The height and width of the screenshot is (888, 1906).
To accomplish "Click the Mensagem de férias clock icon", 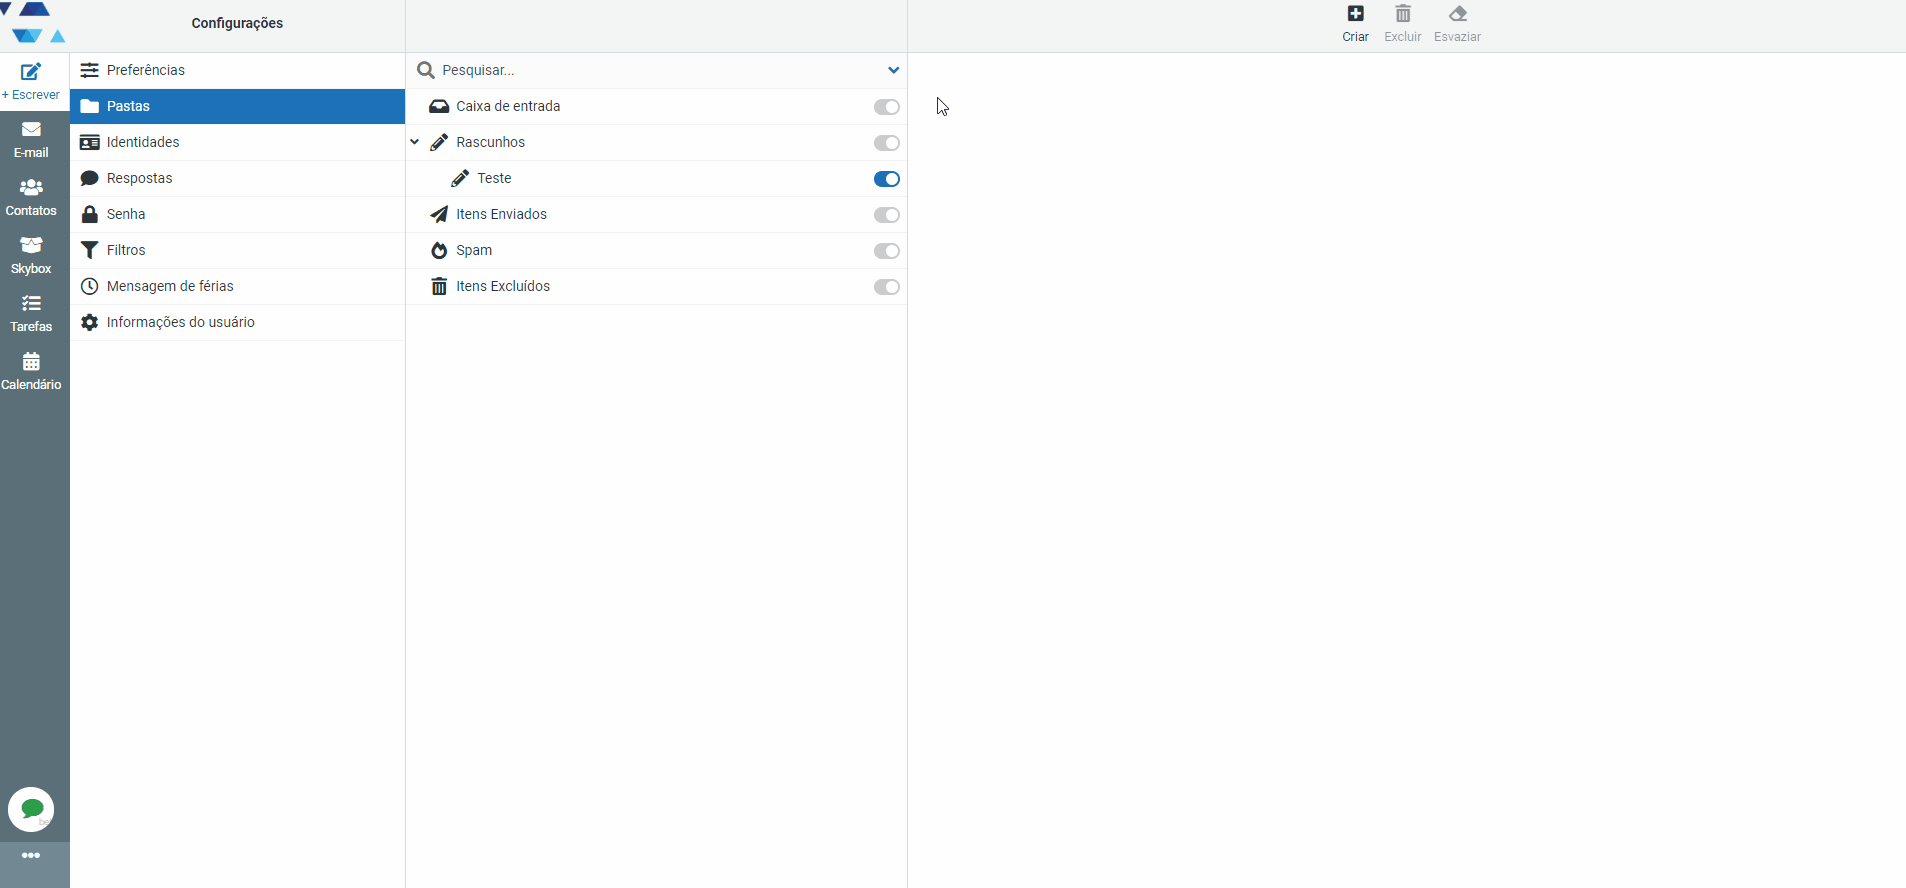I will point(90,286).
